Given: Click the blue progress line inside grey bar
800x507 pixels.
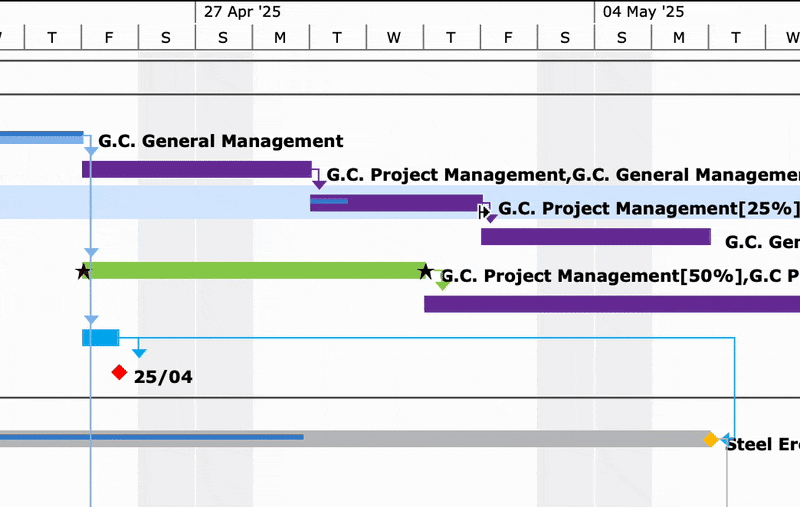Looking at the screenshot, I should tap(152, 437).
